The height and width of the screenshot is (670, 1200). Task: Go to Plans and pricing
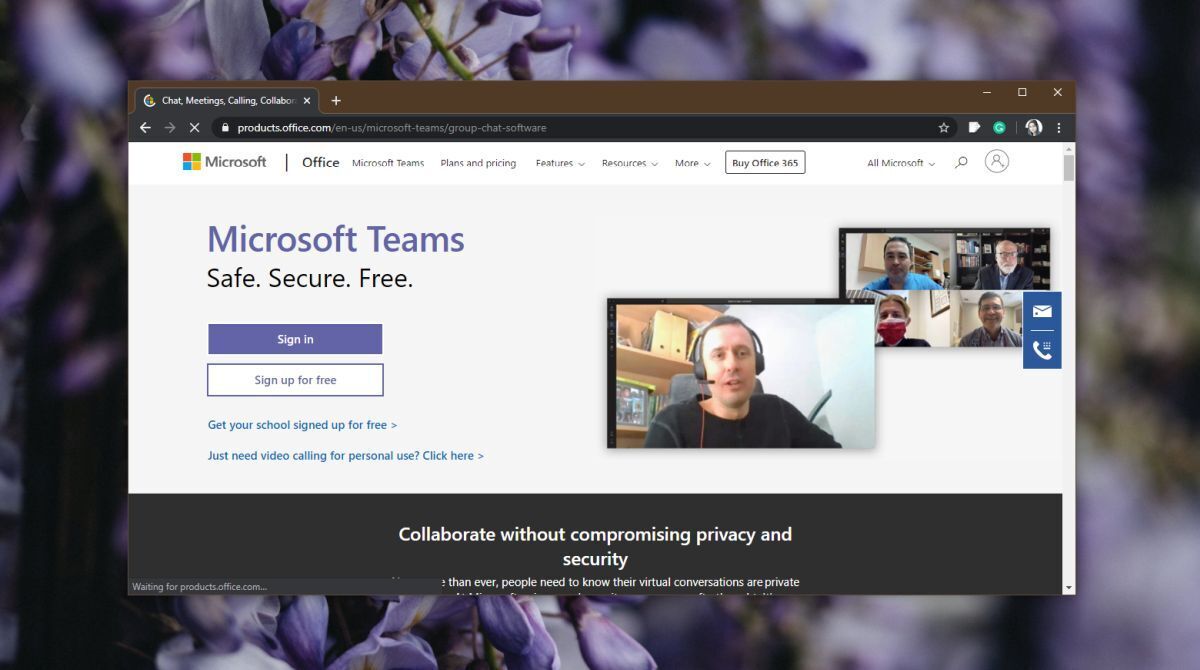478,163
